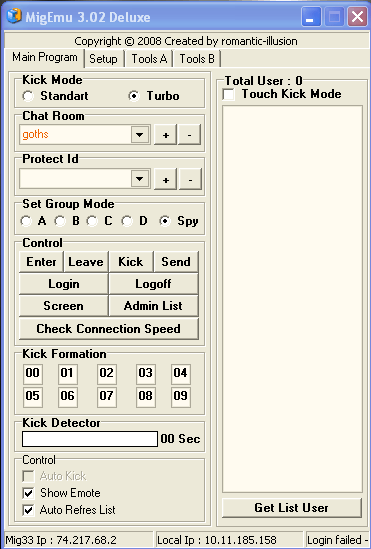
Task: Click the Mig33 Ip status text
Action: point(61,540)
